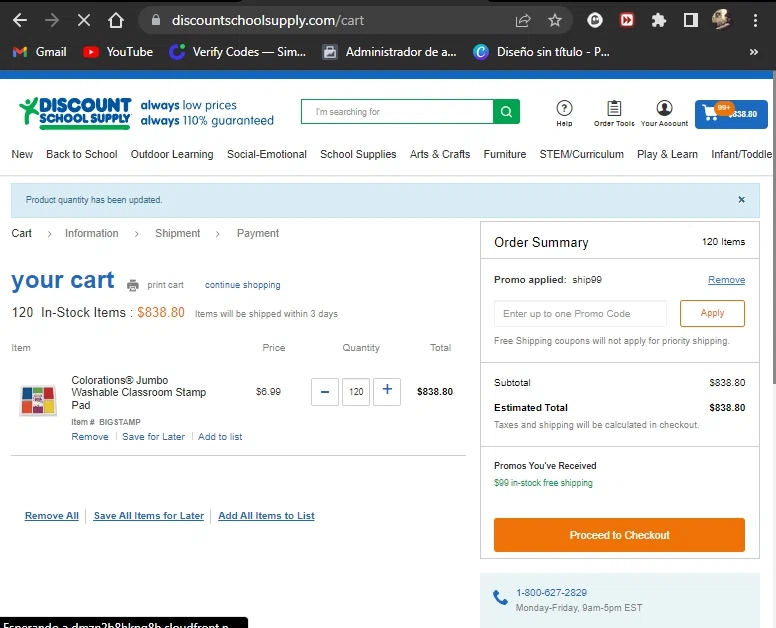Viewport: 776px width, 628px height.
Task: Open Outdoor Learning menu
Action: 172,154
